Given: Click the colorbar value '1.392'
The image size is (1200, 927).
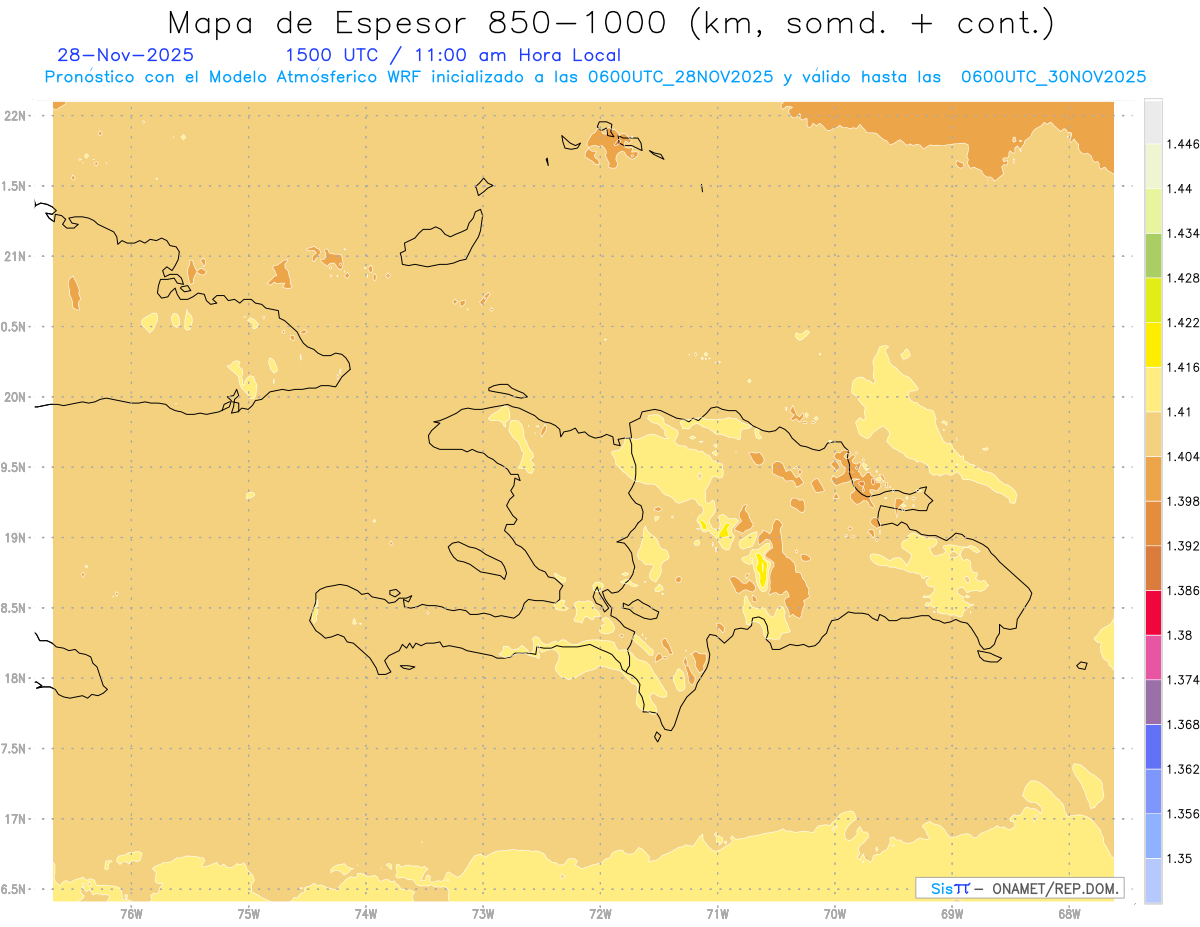Looking at the screenshot, I should click(x=1184, y=546).
